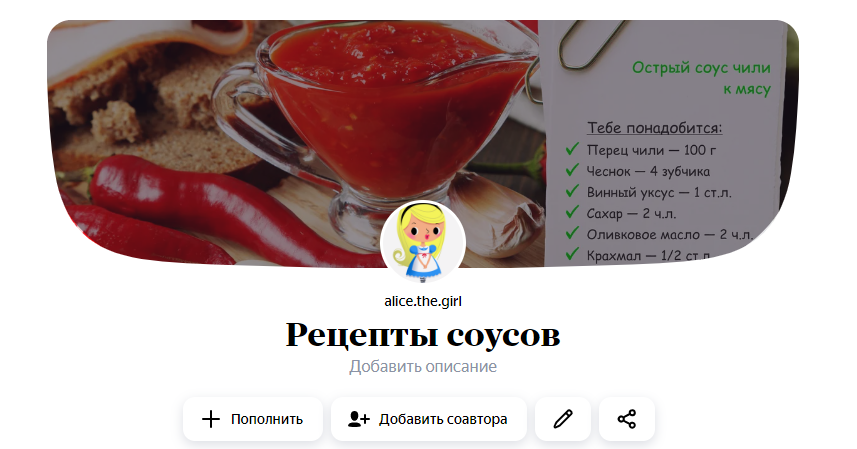Image resolution: width=857 pixels, height=449 pixels.
Task: Click the Пополнить button label
Action: 267,419
